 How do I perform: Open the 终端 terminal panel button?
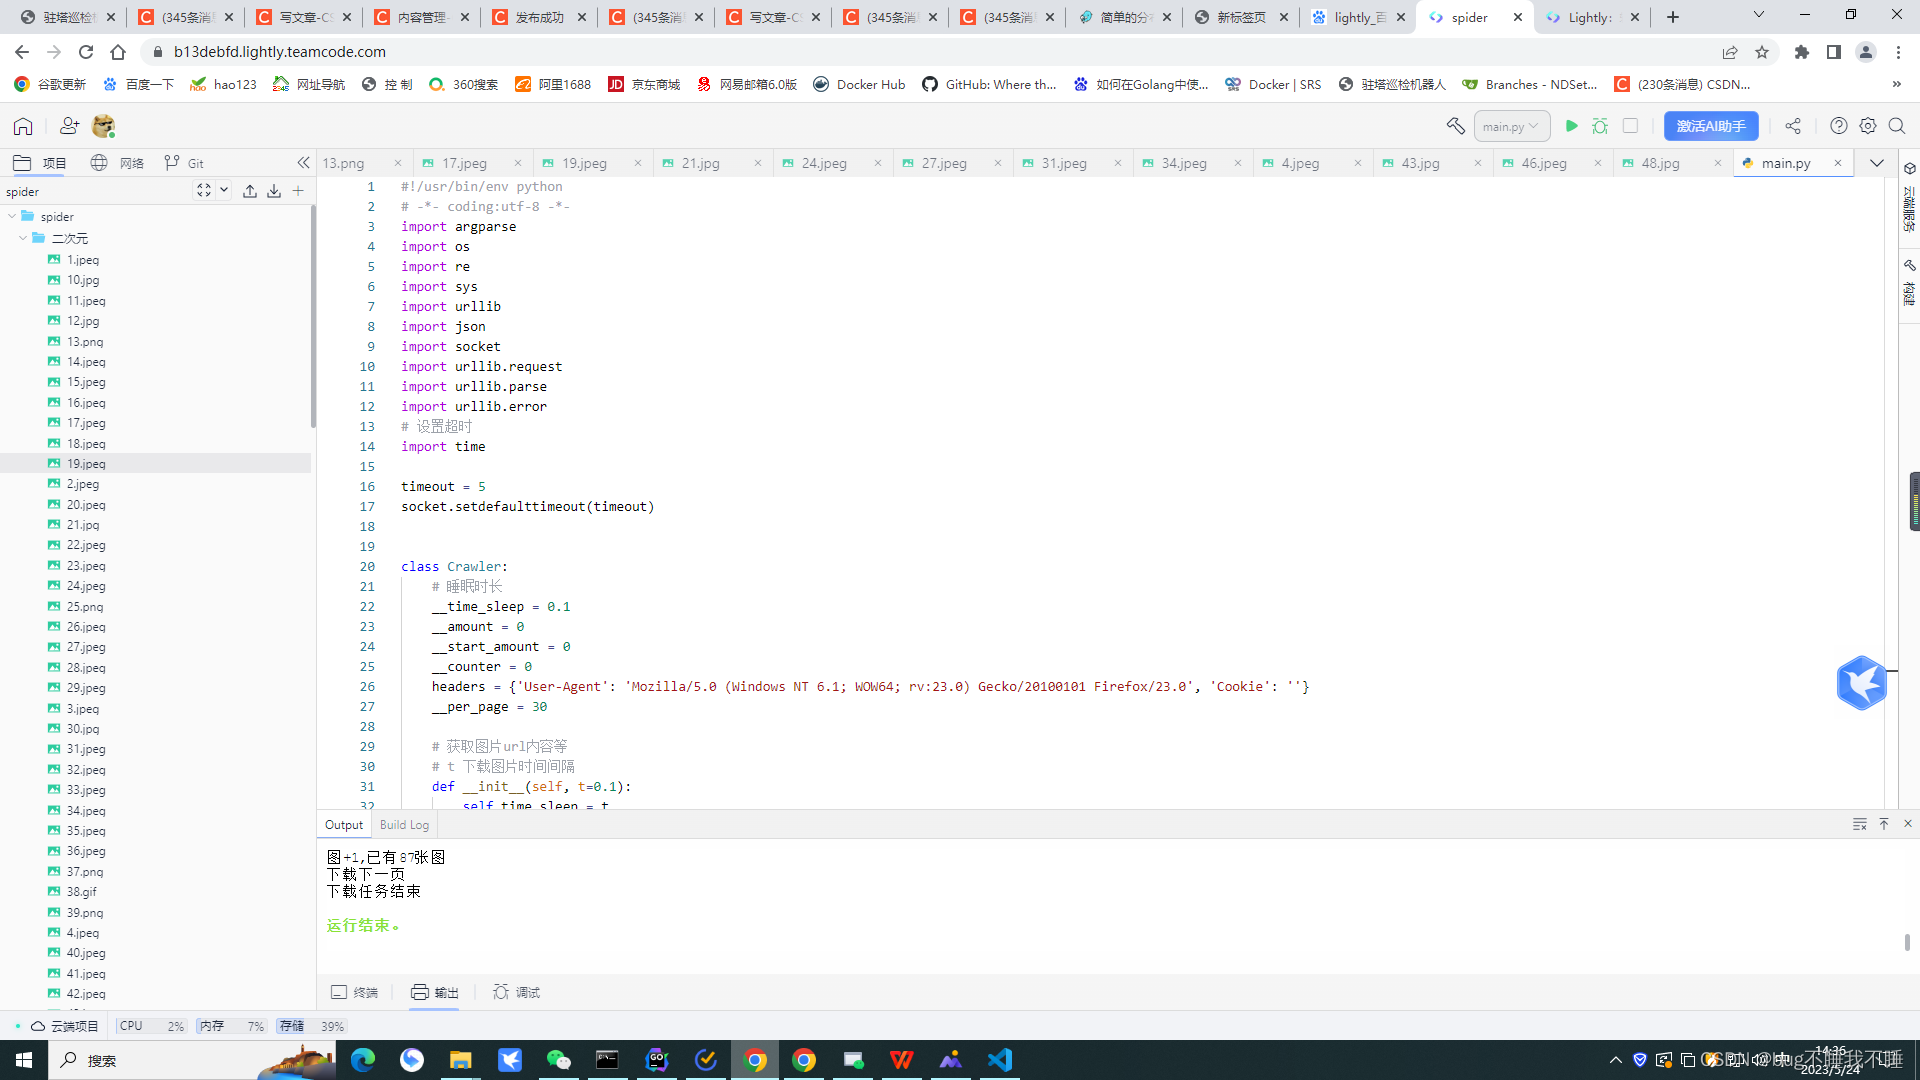(355, 992)
